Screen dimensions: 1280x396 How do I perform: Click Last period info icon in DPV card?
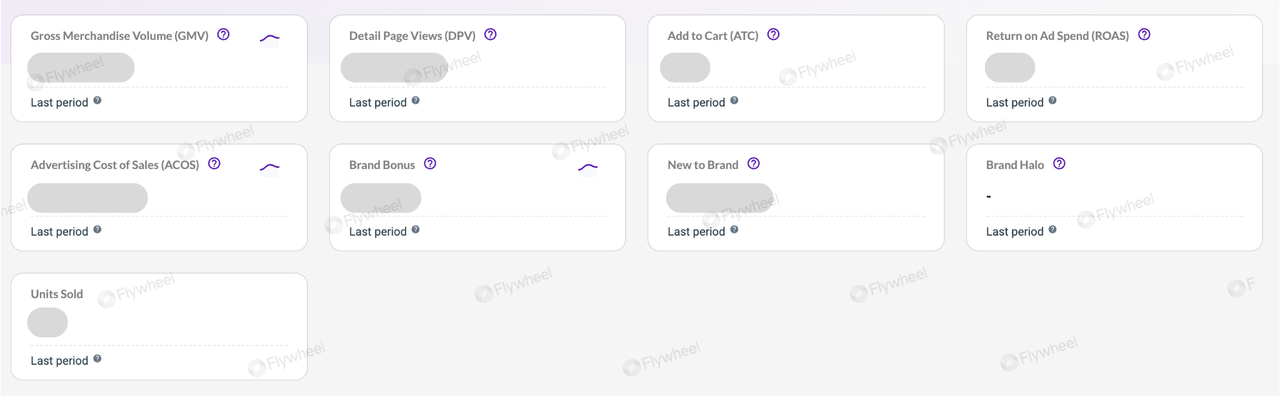point(416,101)
